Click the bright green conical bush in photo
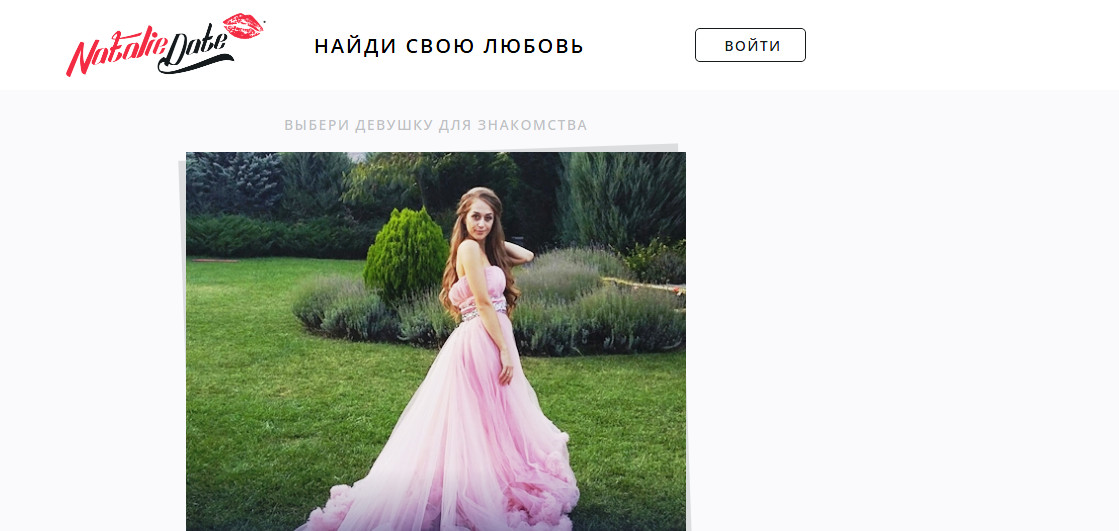The height and width of the screenshot is (531, 1119). tap(405, 253)
